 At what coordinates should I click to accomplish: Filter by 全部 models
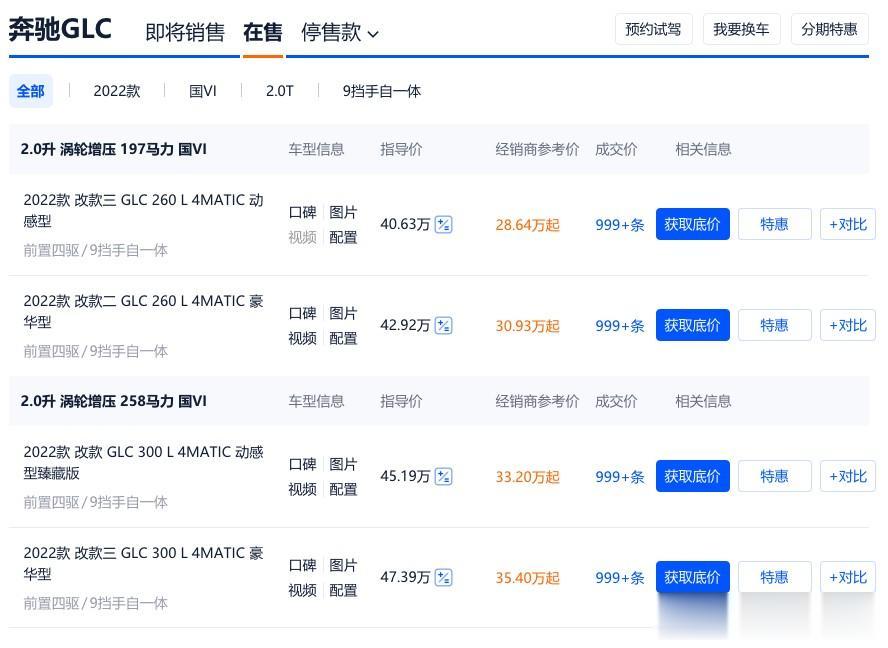click(31, 91)
